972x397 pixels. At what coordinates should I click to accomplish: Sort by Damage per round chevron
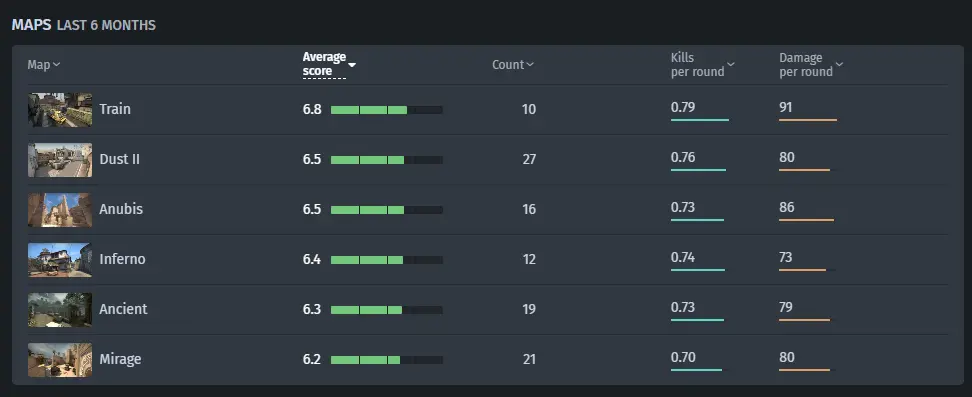[839, 65]
